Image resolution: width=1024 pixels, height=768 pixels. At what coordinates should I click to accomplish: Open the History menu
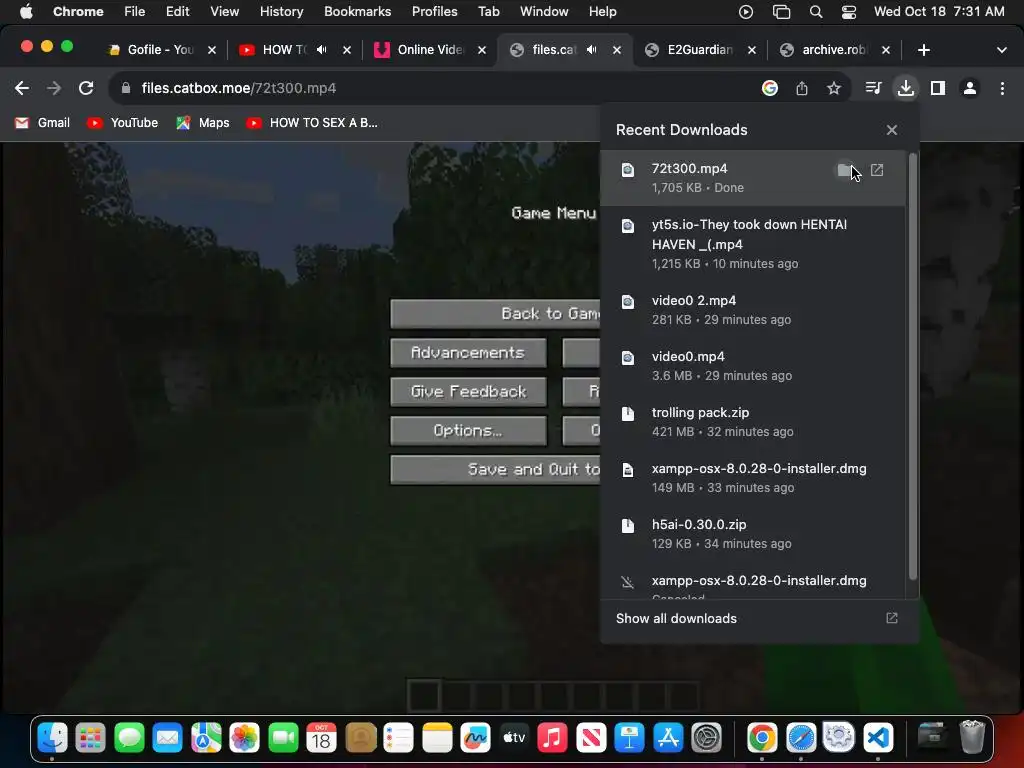point(281,11)
